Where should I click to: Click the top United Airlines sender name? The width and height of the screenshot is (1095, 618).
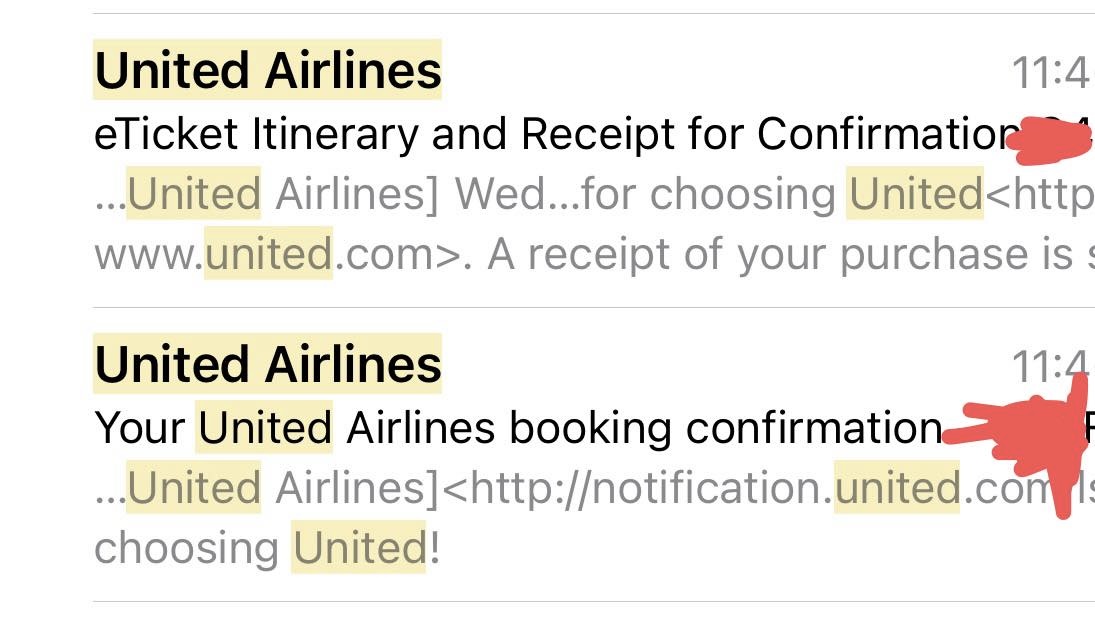(267, 71)
